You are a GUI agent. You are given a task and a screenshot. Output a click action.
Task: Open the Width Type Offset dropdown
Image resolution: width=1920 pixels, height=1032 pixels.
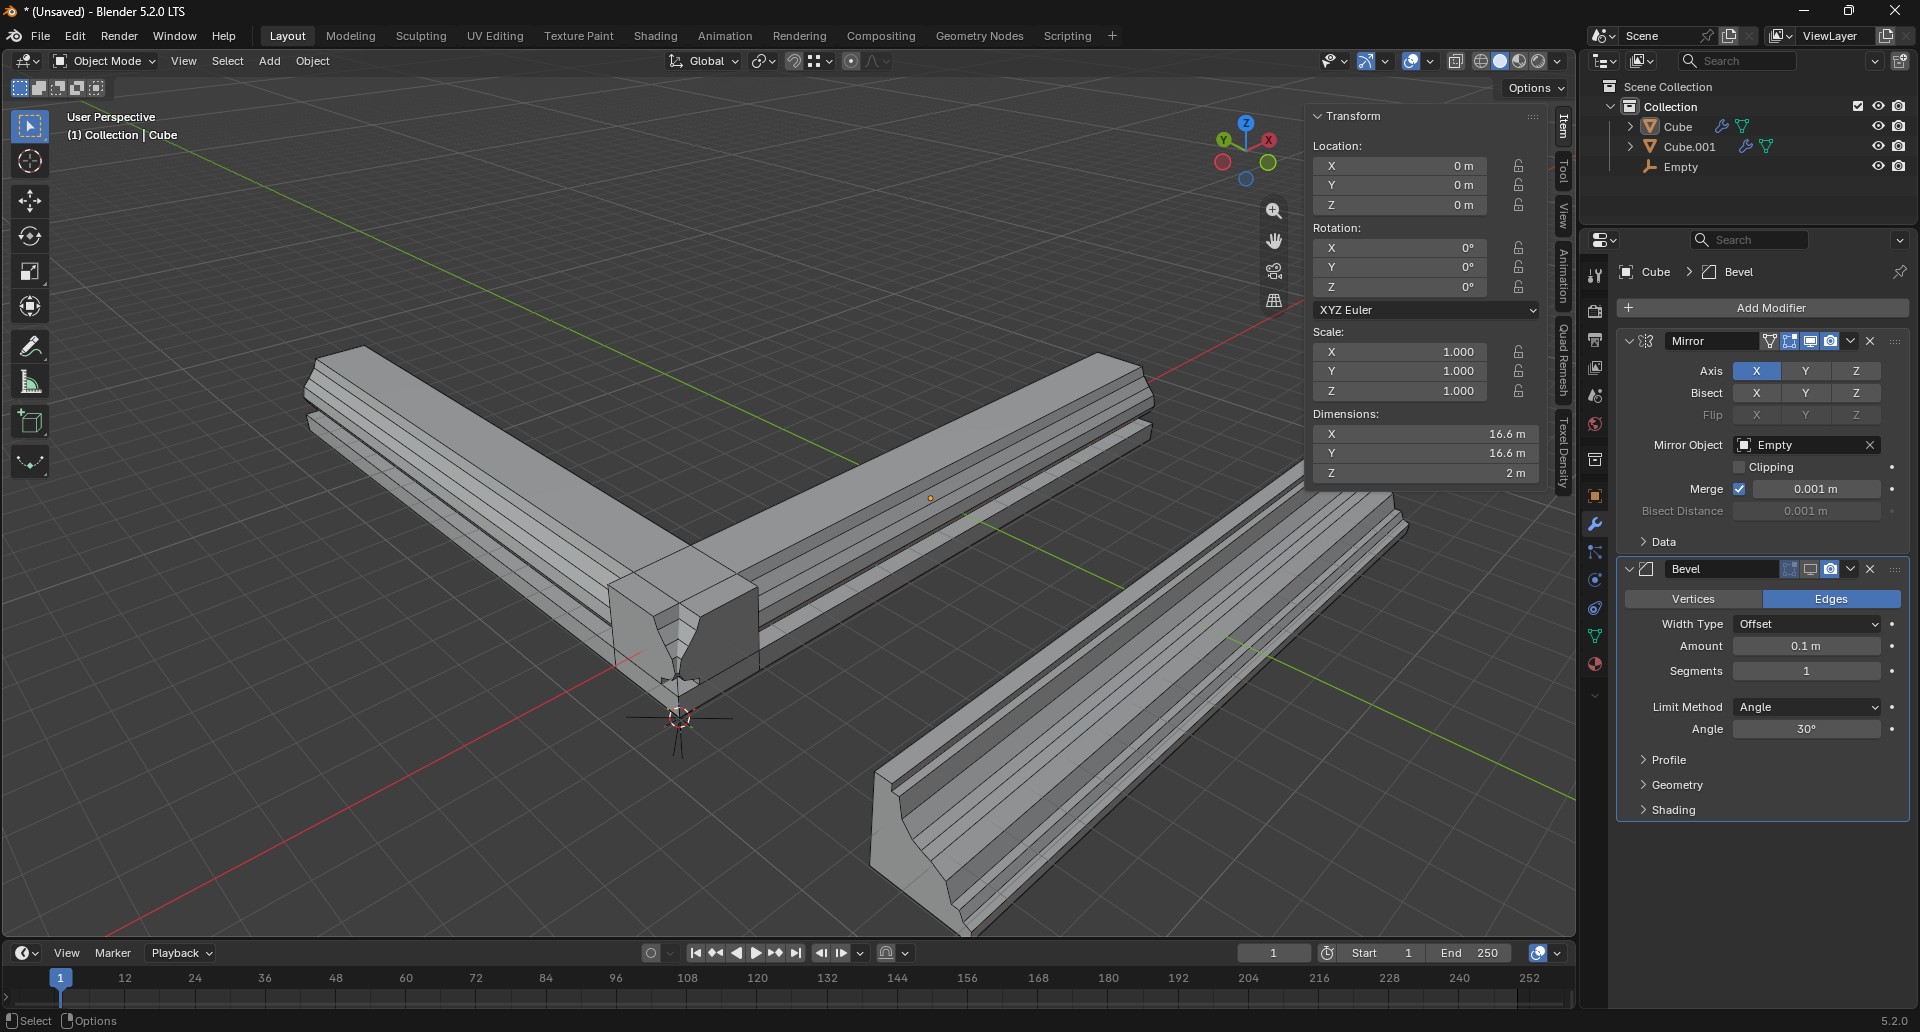[1808, 624]
